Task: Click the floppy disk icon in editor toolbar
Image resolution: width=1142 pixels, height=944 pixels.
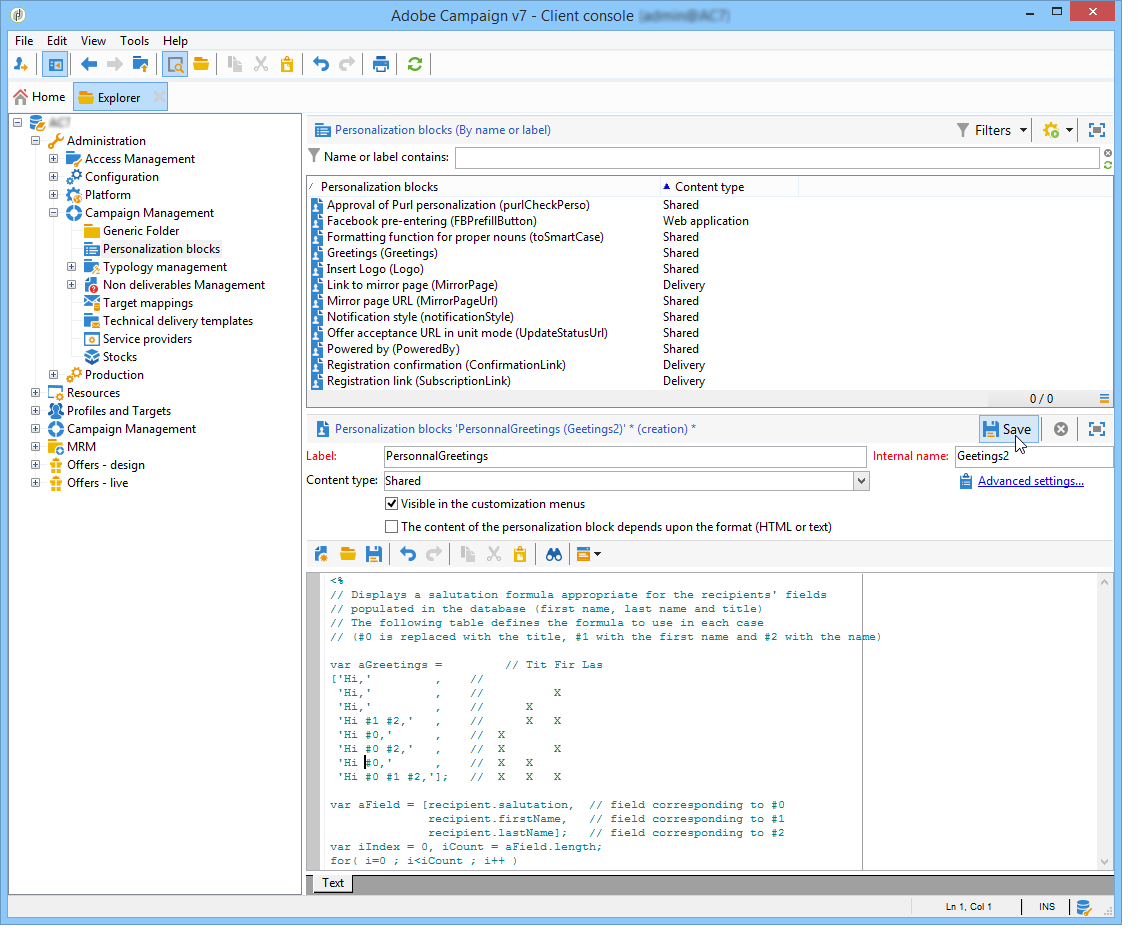Action: pos(373,554)
